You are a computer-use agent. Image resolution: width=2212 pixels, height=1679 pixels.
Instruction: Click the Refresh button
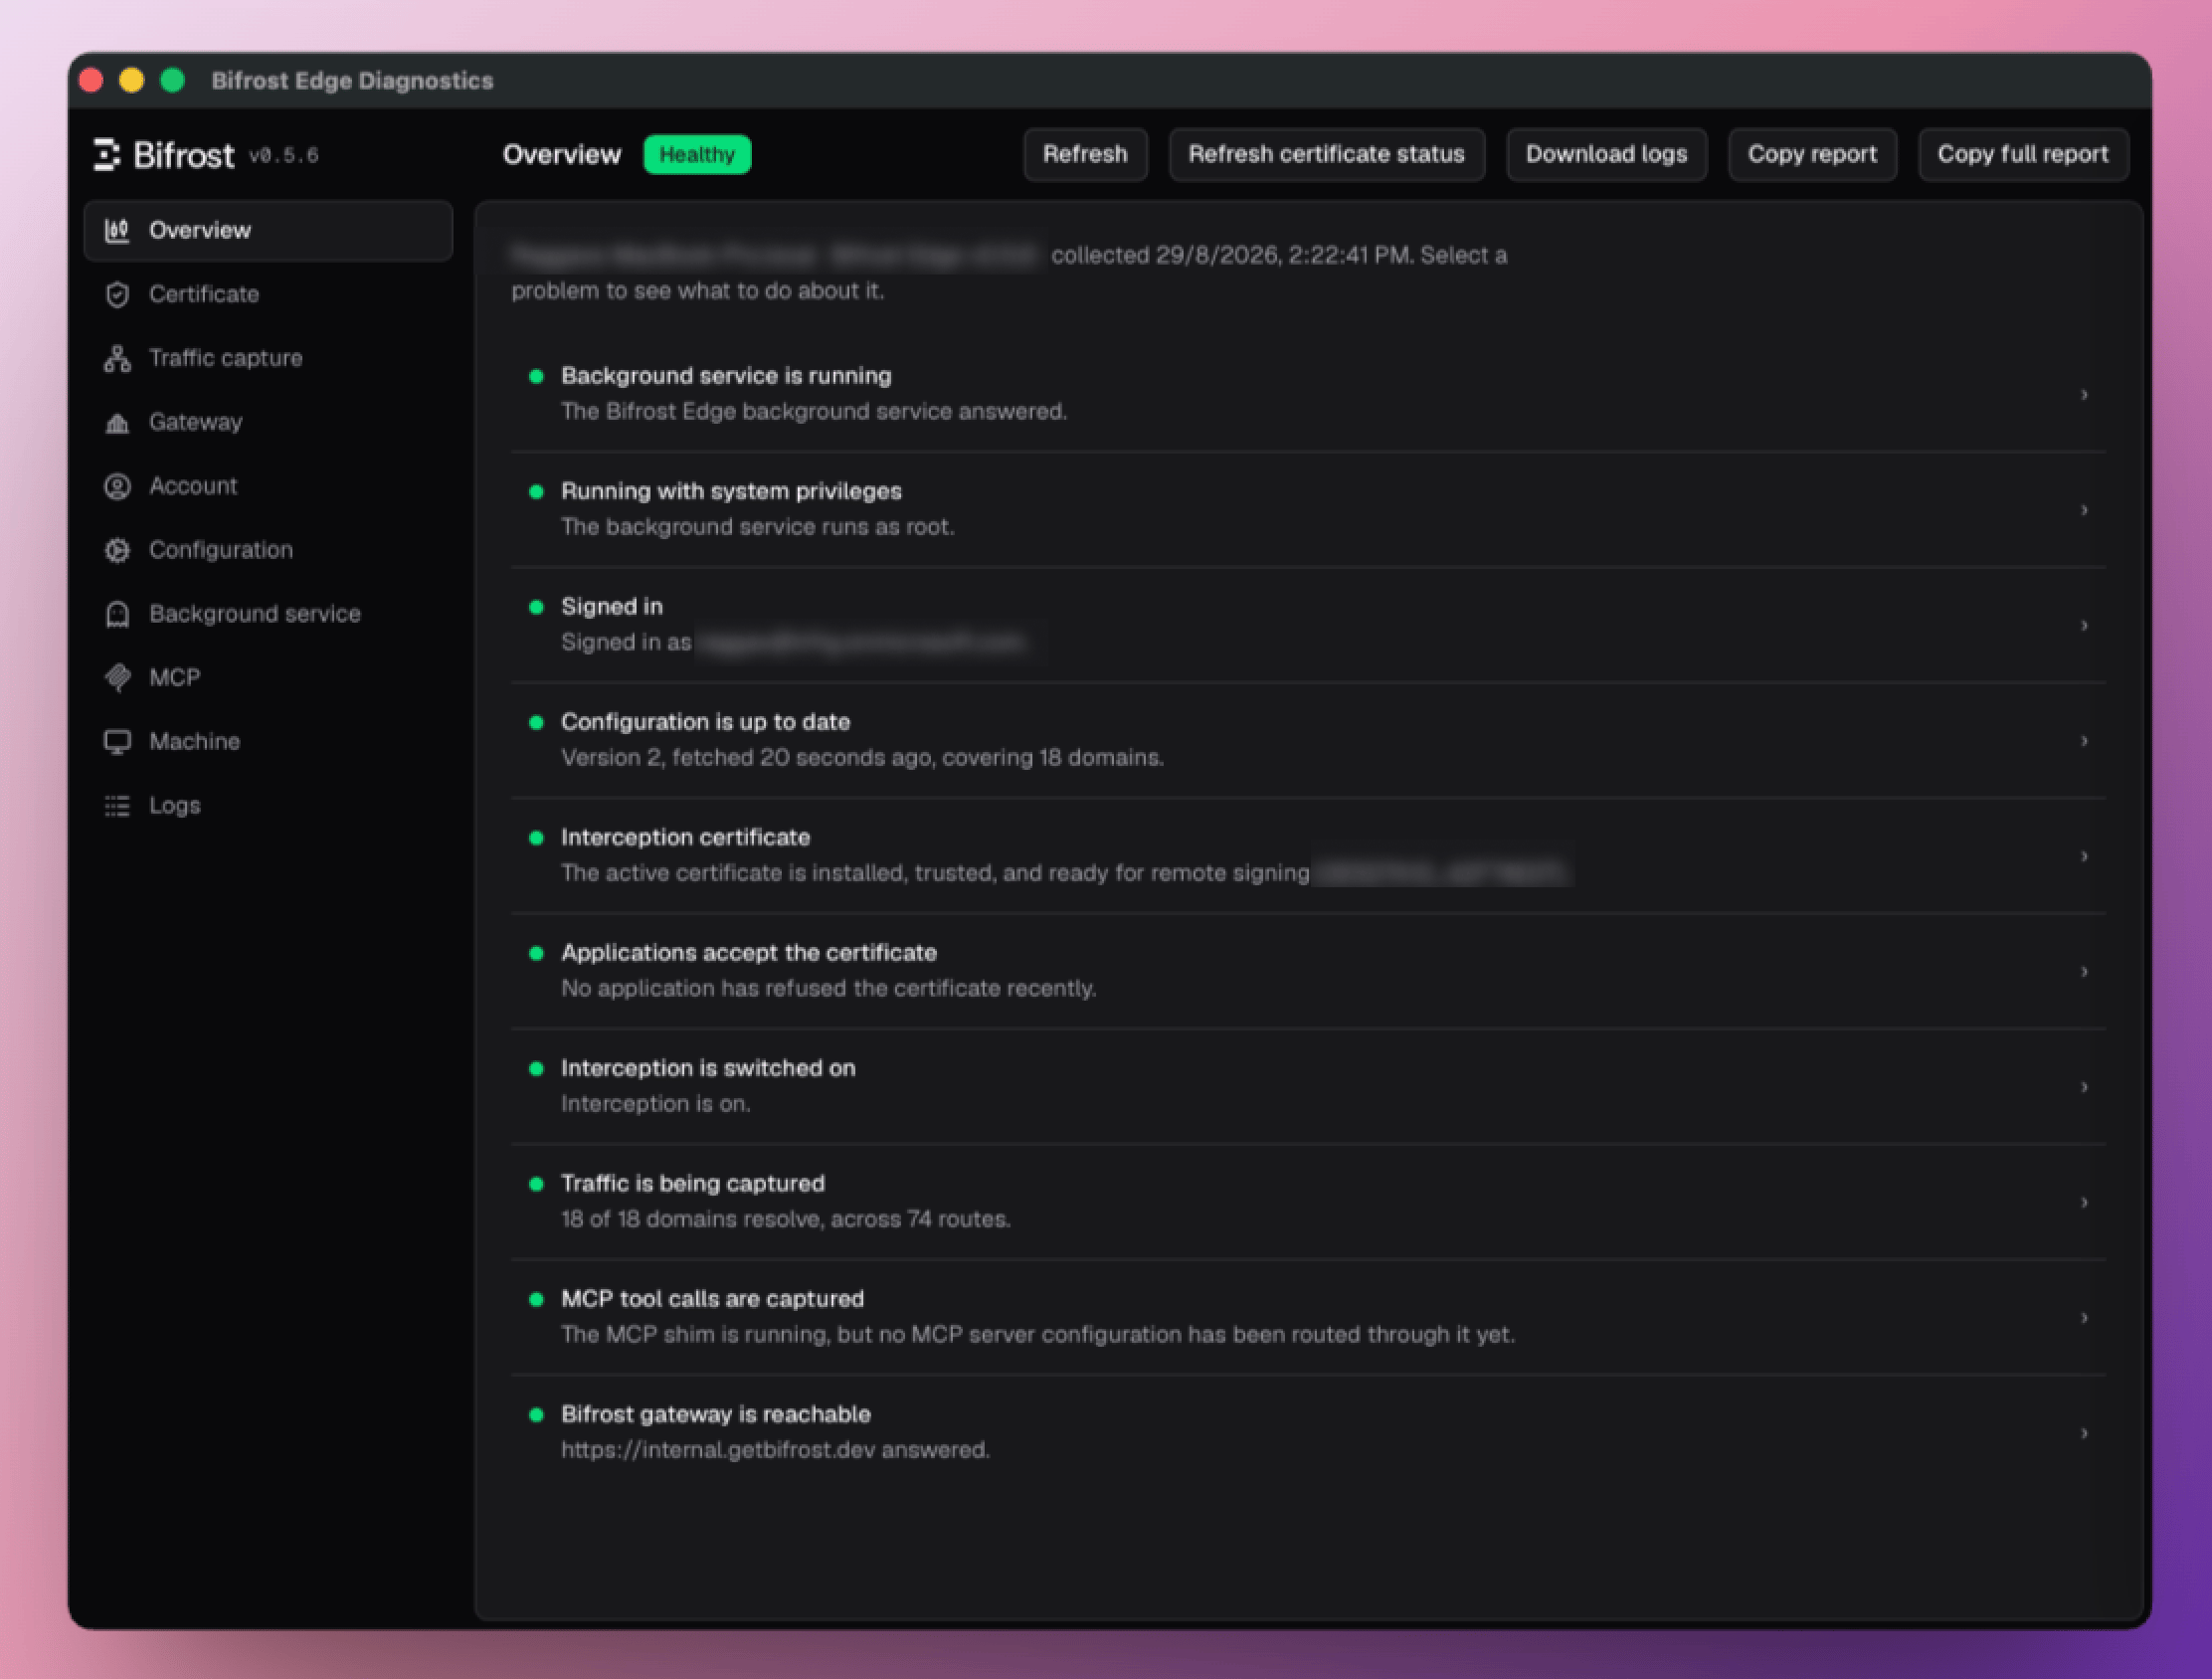click(x=1085, y=154)
